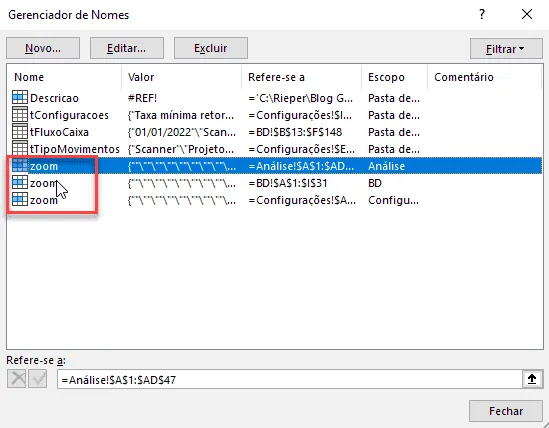Screen dimensions: 549x428
Task: Click into the Refere-se a formula field
Action: [290, 379]
